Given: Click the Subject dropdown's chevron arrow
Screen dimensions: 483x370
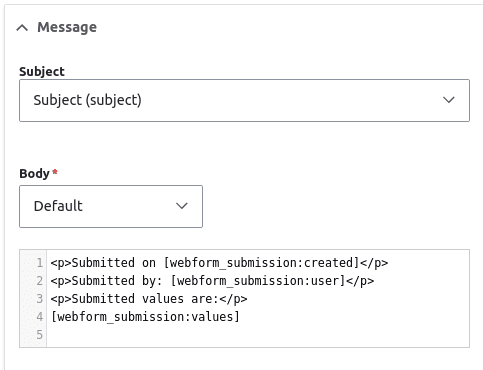Looking at the screenshot, I should 449,100.
